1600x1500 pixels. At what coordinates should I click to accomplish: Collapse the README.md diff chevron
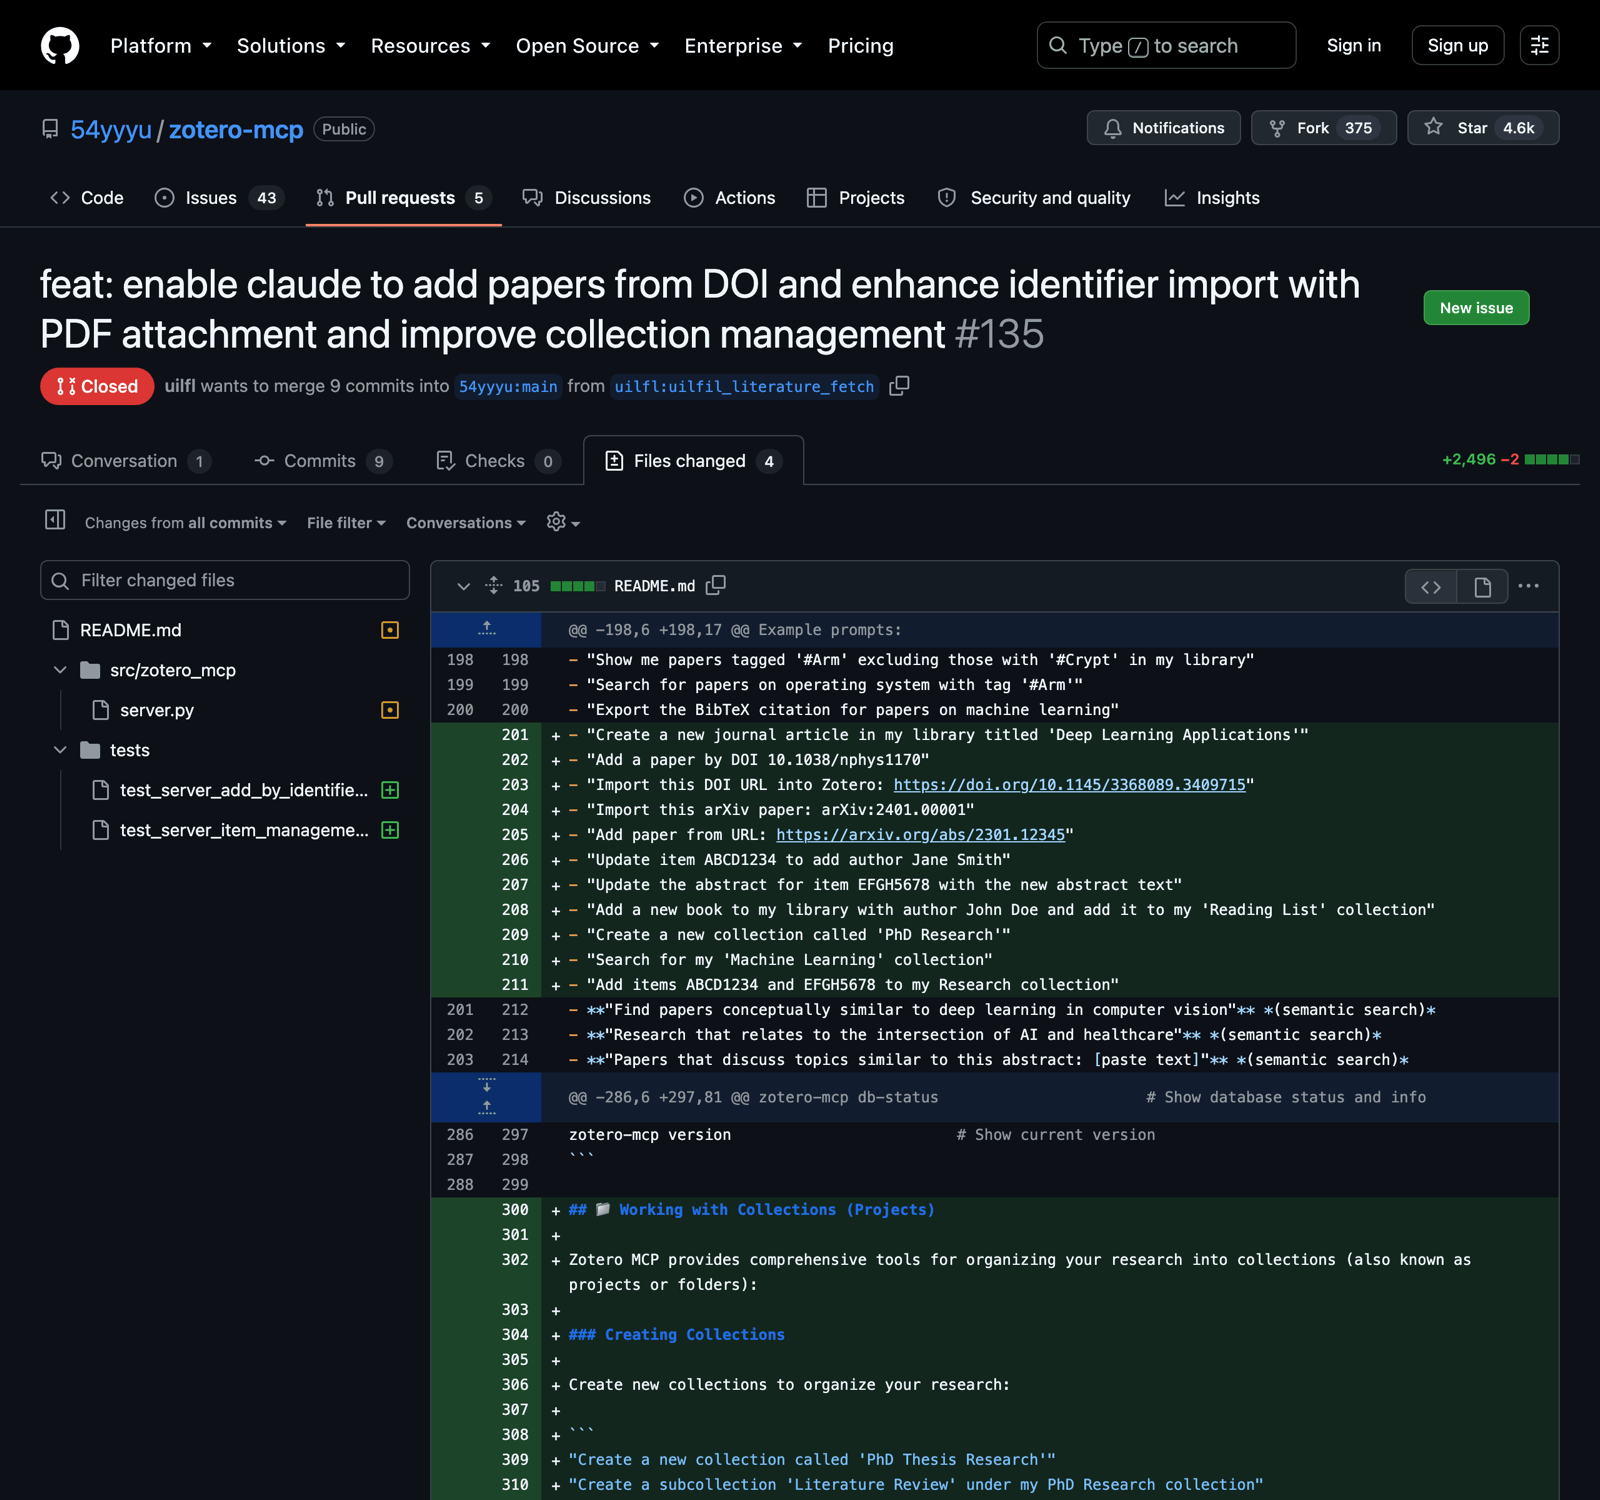pyautogui.click(x=463, y=586)
